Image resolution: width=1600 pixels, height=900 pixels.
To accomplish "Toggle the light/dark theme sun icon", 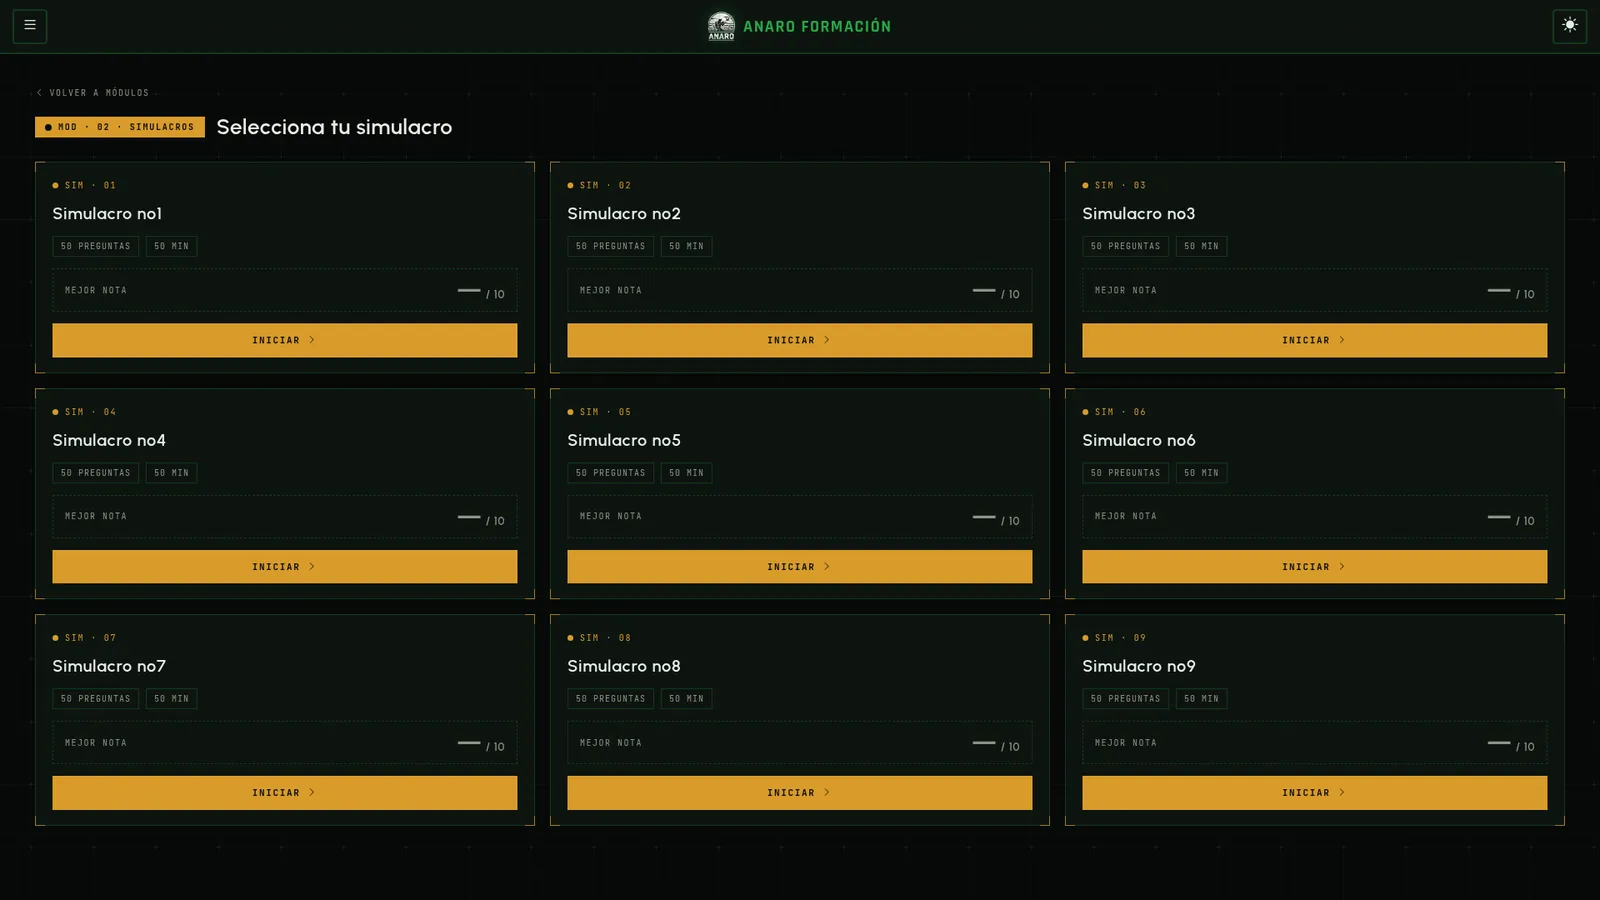I will coord(1569,25).
